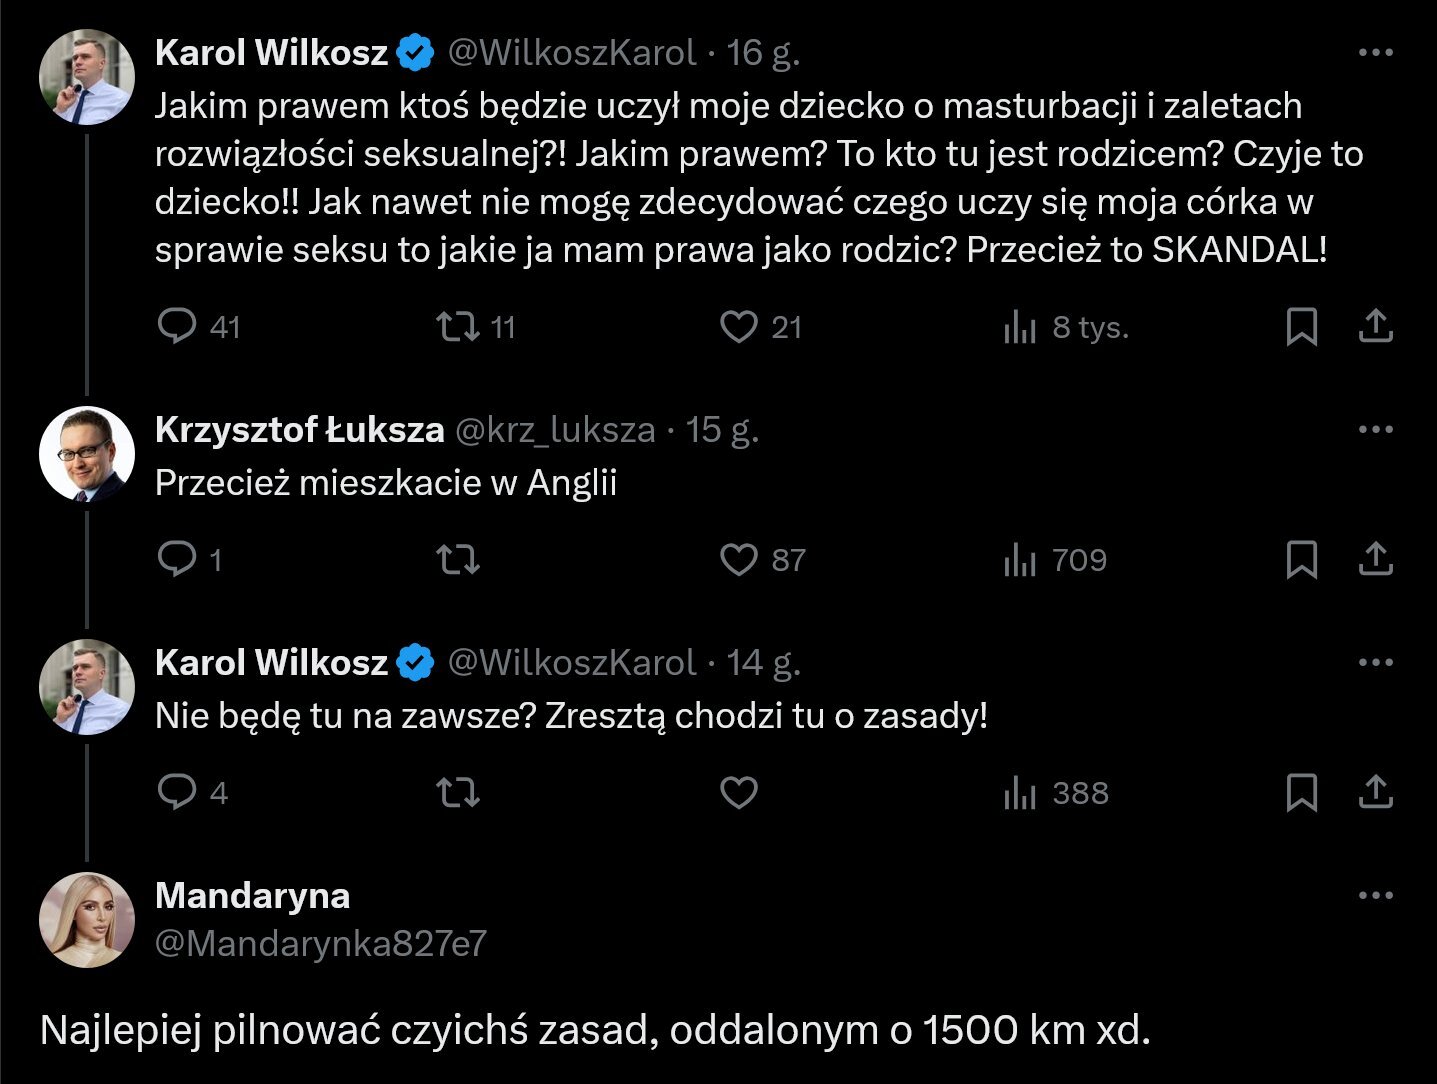Open more options on first Wilkosz tweet

1376,53
